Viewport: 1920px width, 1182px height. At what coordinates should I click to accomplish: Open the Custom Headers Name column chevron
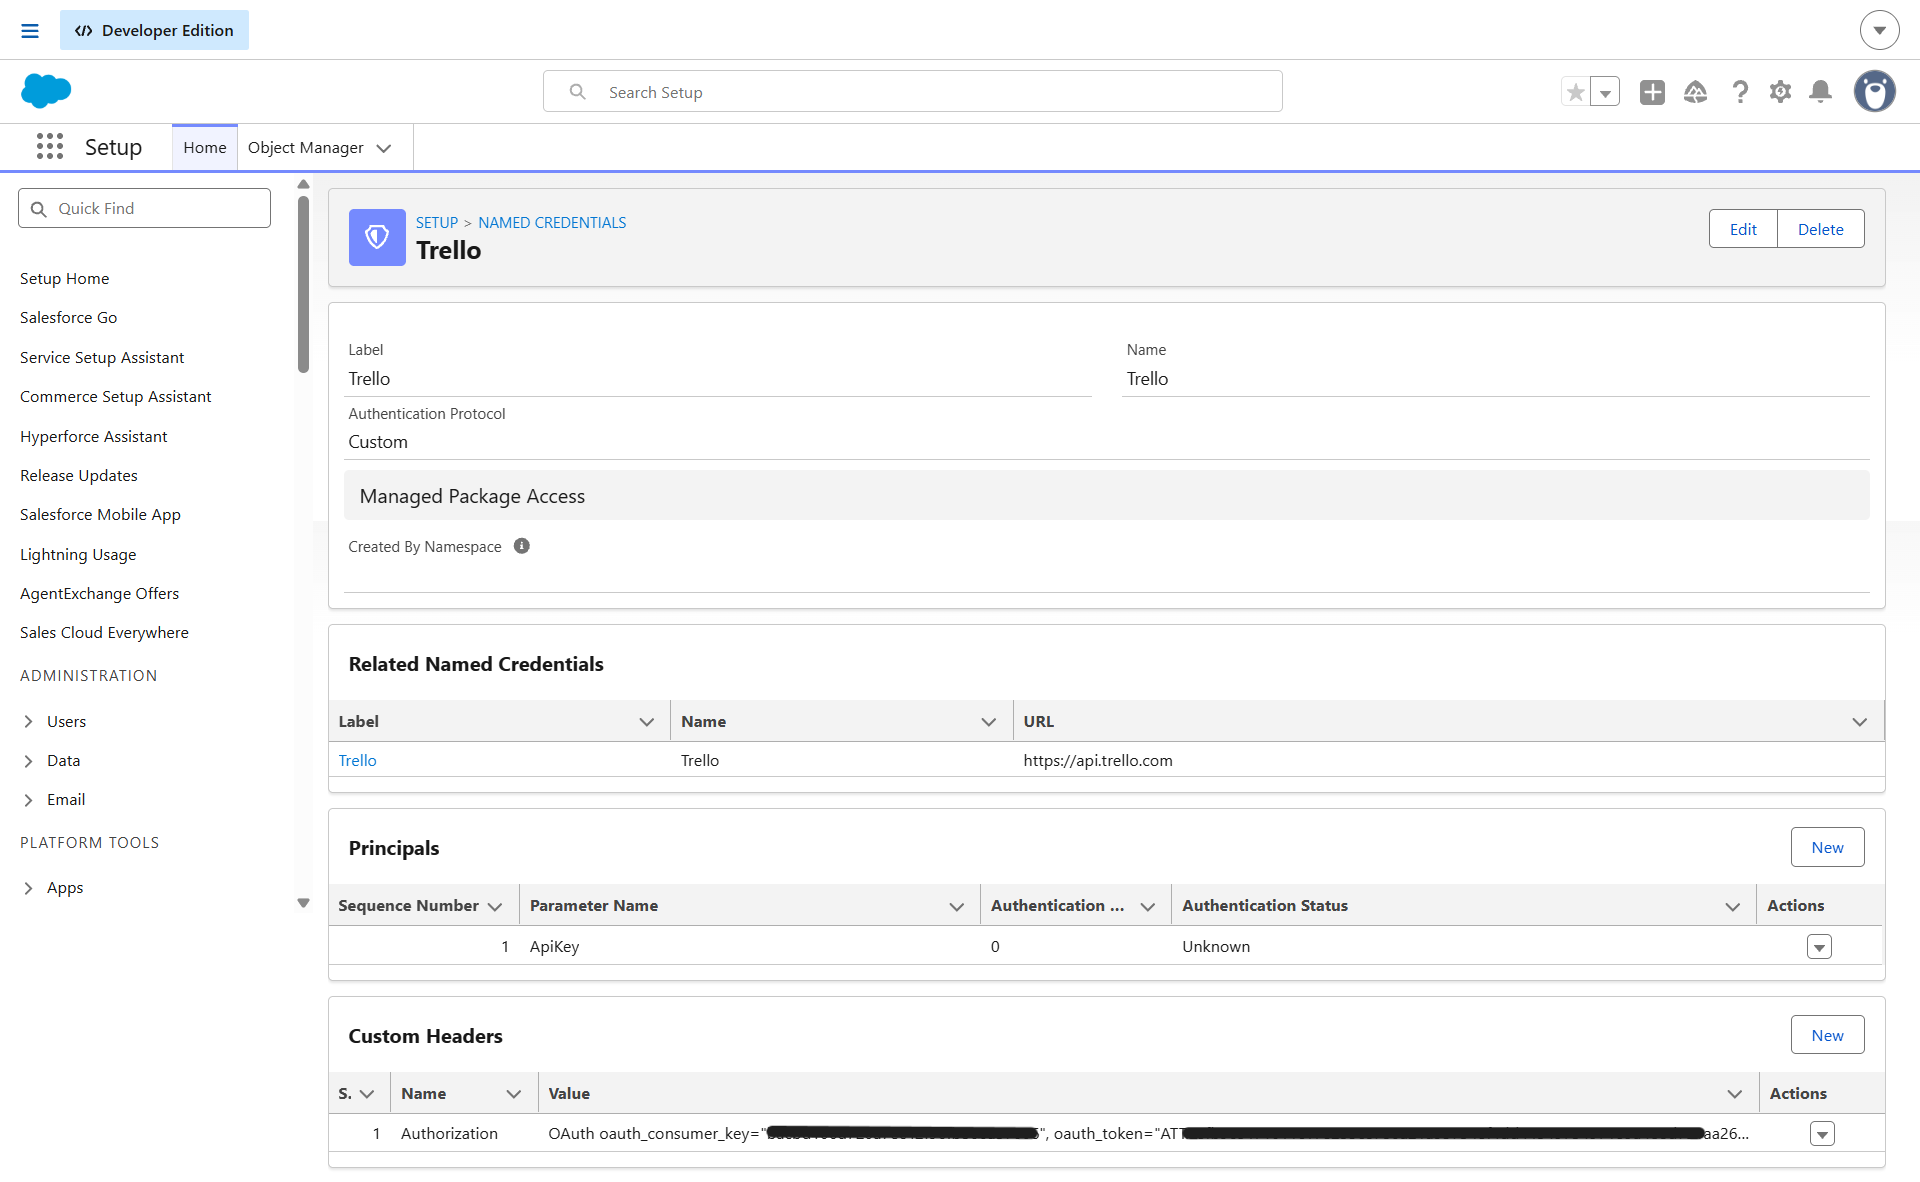(x=514, y=1094)
